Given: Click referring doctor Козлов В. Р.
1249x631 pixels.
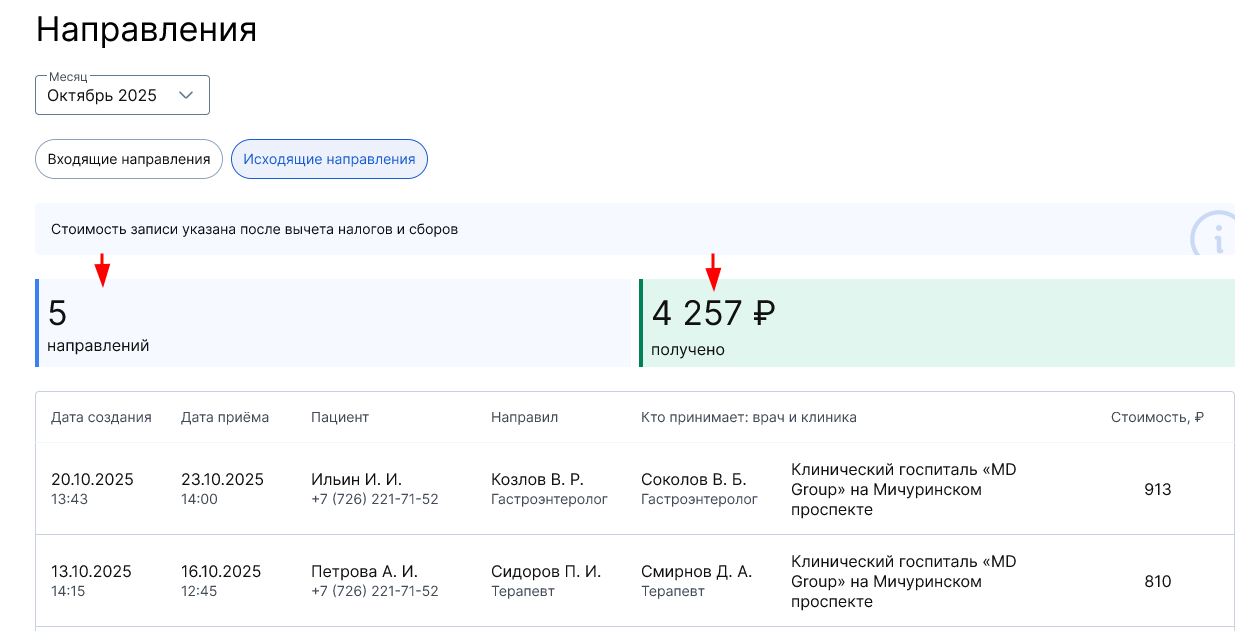Looking at the screenshot, I should pyautogui.click(x=537, y=480).
